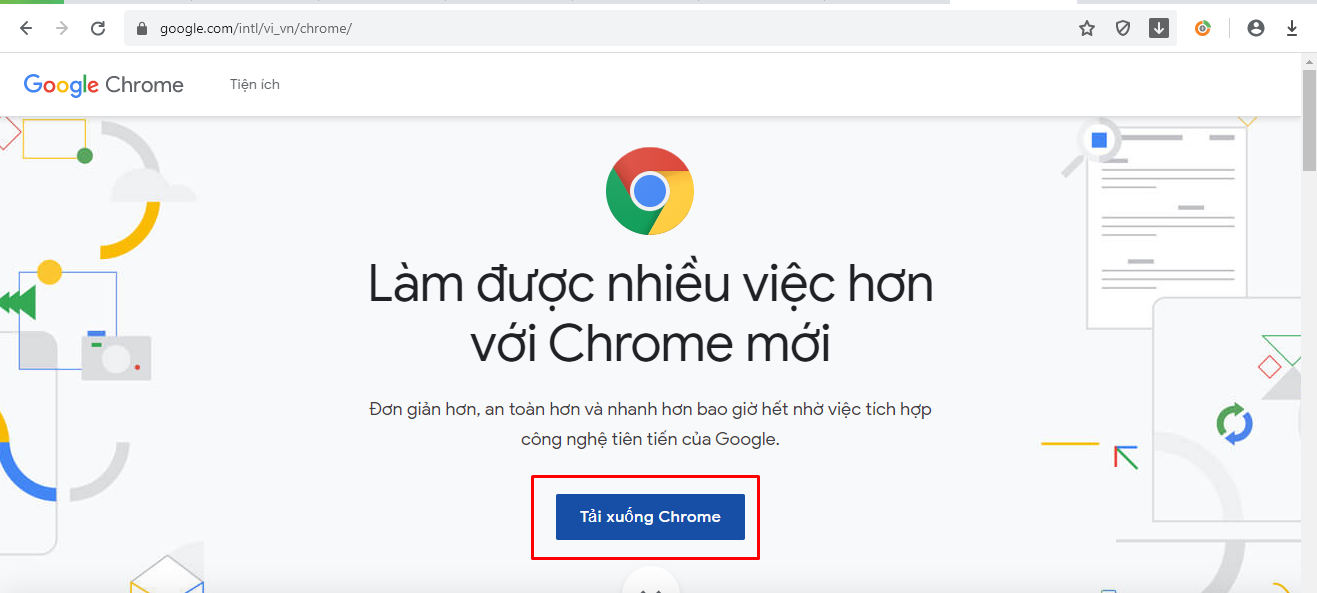Click the headline Làm được nhiều việc hơn

click(x=650, y=284)
